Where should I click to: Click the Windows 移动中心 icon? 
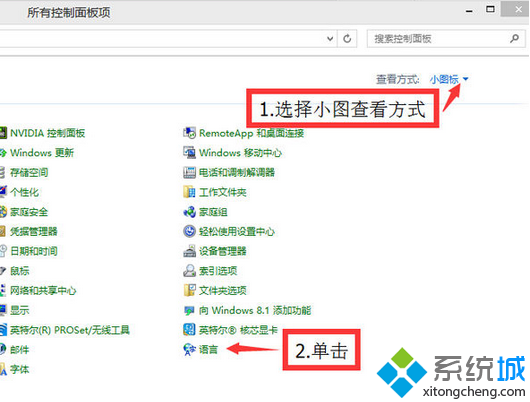point(189,152)
